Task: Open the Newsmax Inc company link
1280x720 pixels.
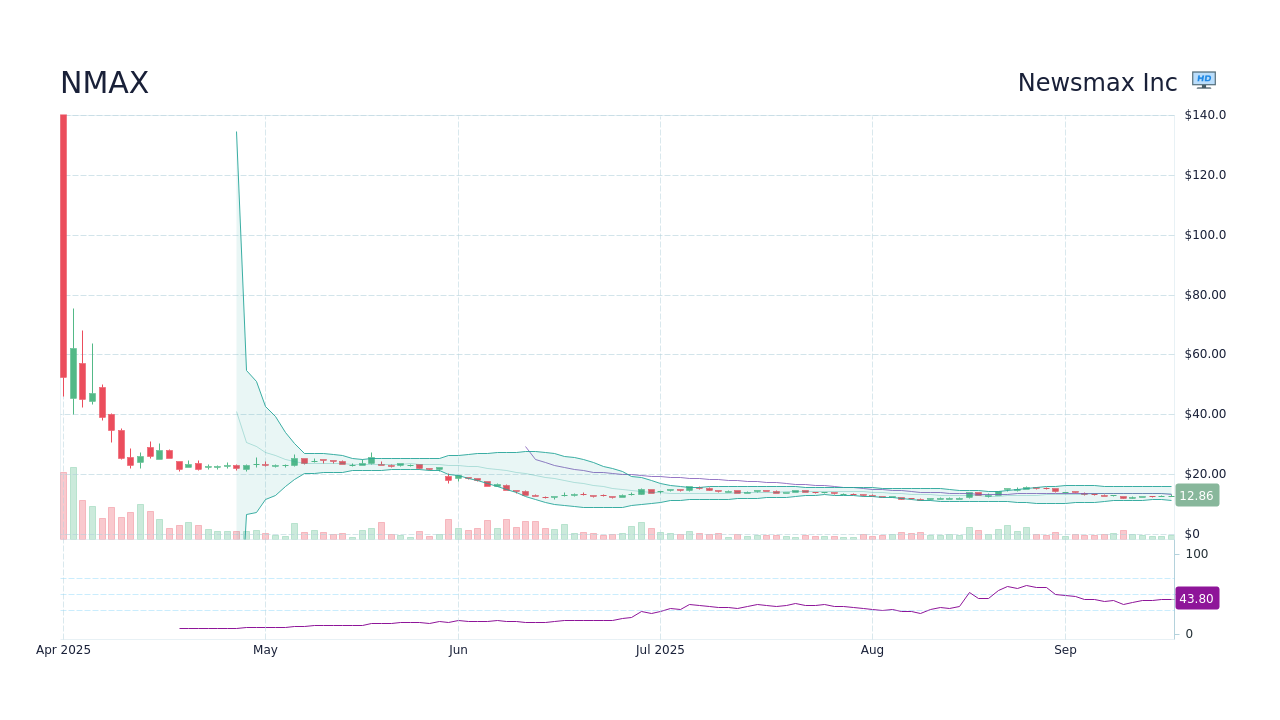Action: pyautogui.click(x=1097, y=82)
